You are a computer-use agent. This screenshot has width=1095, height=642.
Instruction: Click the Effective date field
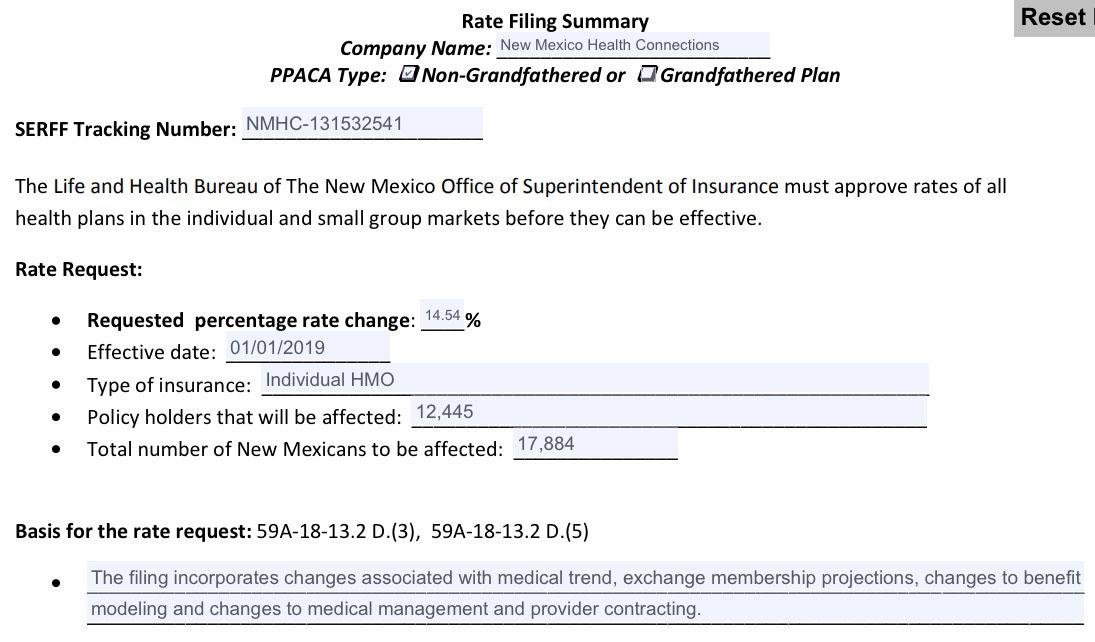click(x=307, y=348)
